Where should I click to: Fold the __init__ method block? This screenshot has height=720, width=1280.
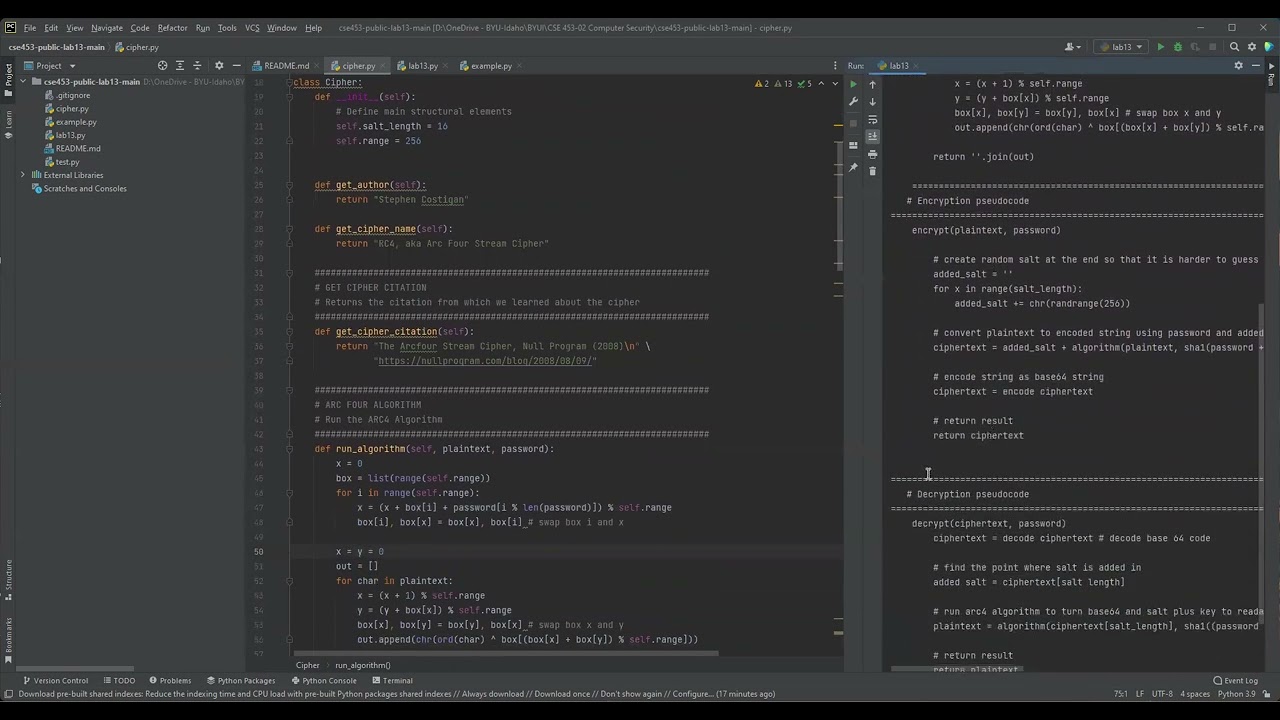pyautogui.click(x=290, y=97)
